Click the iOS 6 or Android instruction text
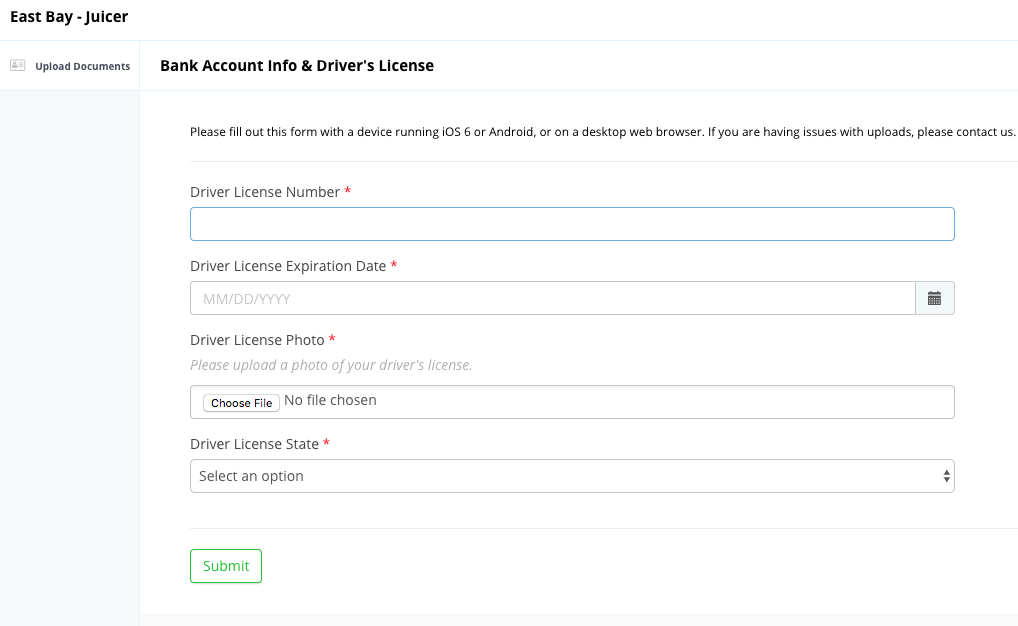The width and height of the screenshot is (1018, 626). tap(602, 132)
